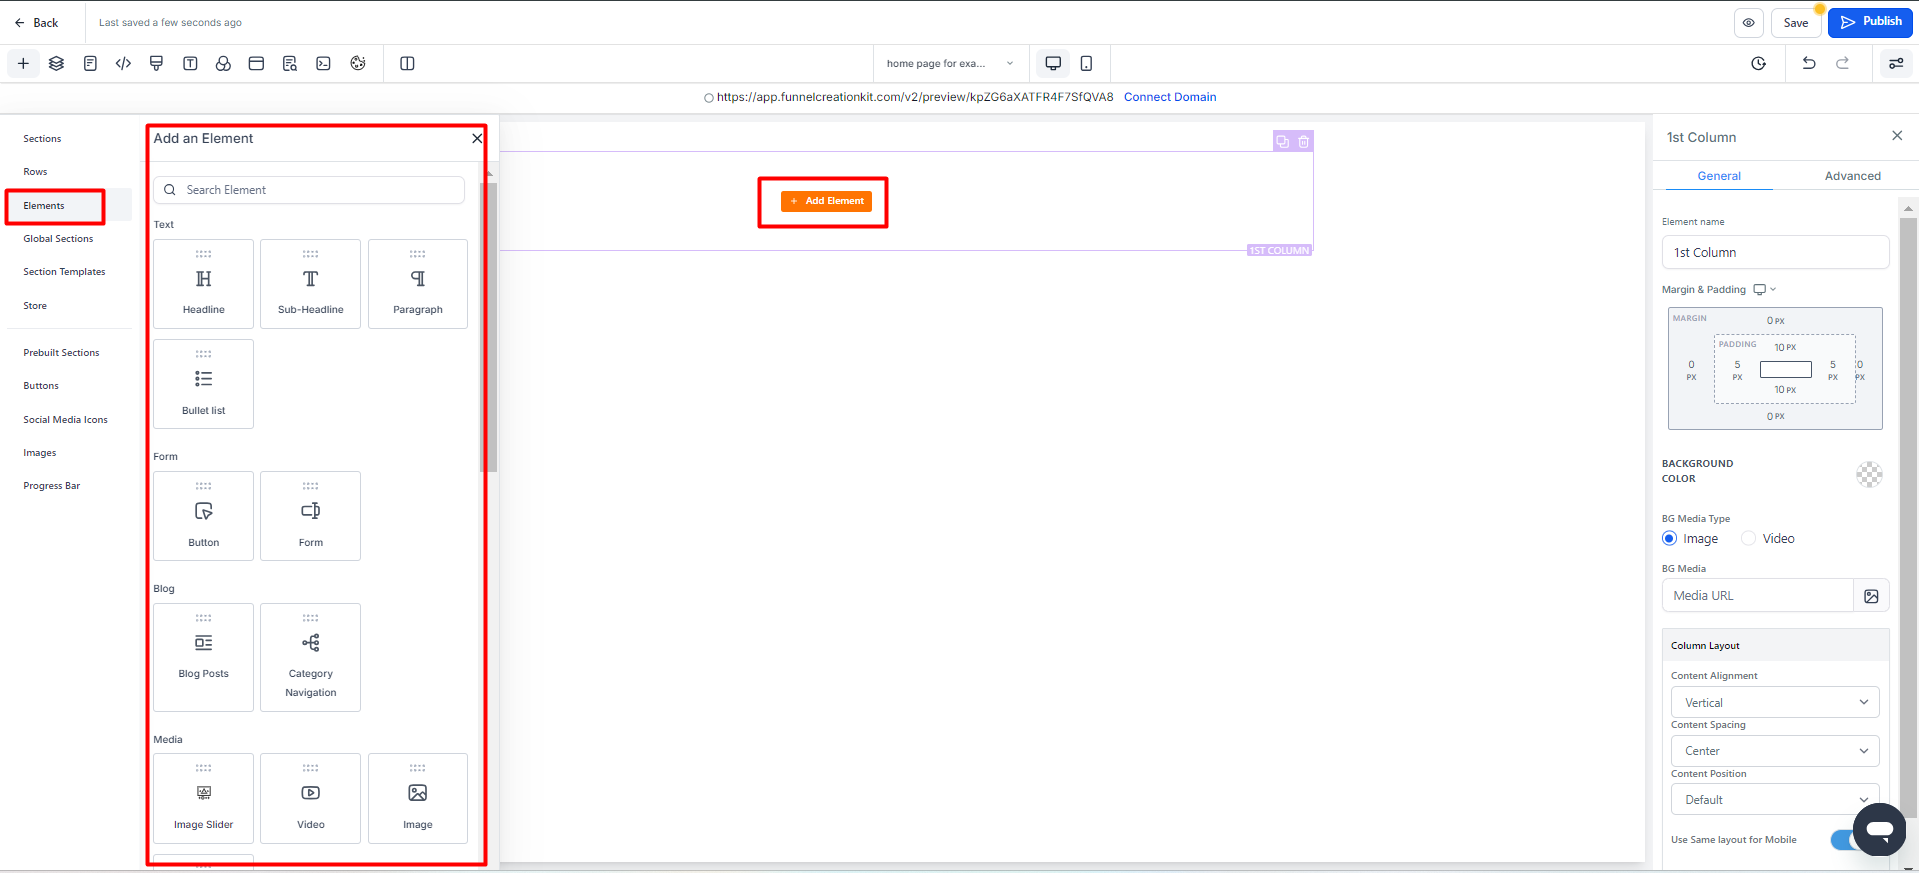Switch to the Advanced tab
The width and height of the screenshot is (1919, 873).
pyautogui.click(x=1852, y=176)
